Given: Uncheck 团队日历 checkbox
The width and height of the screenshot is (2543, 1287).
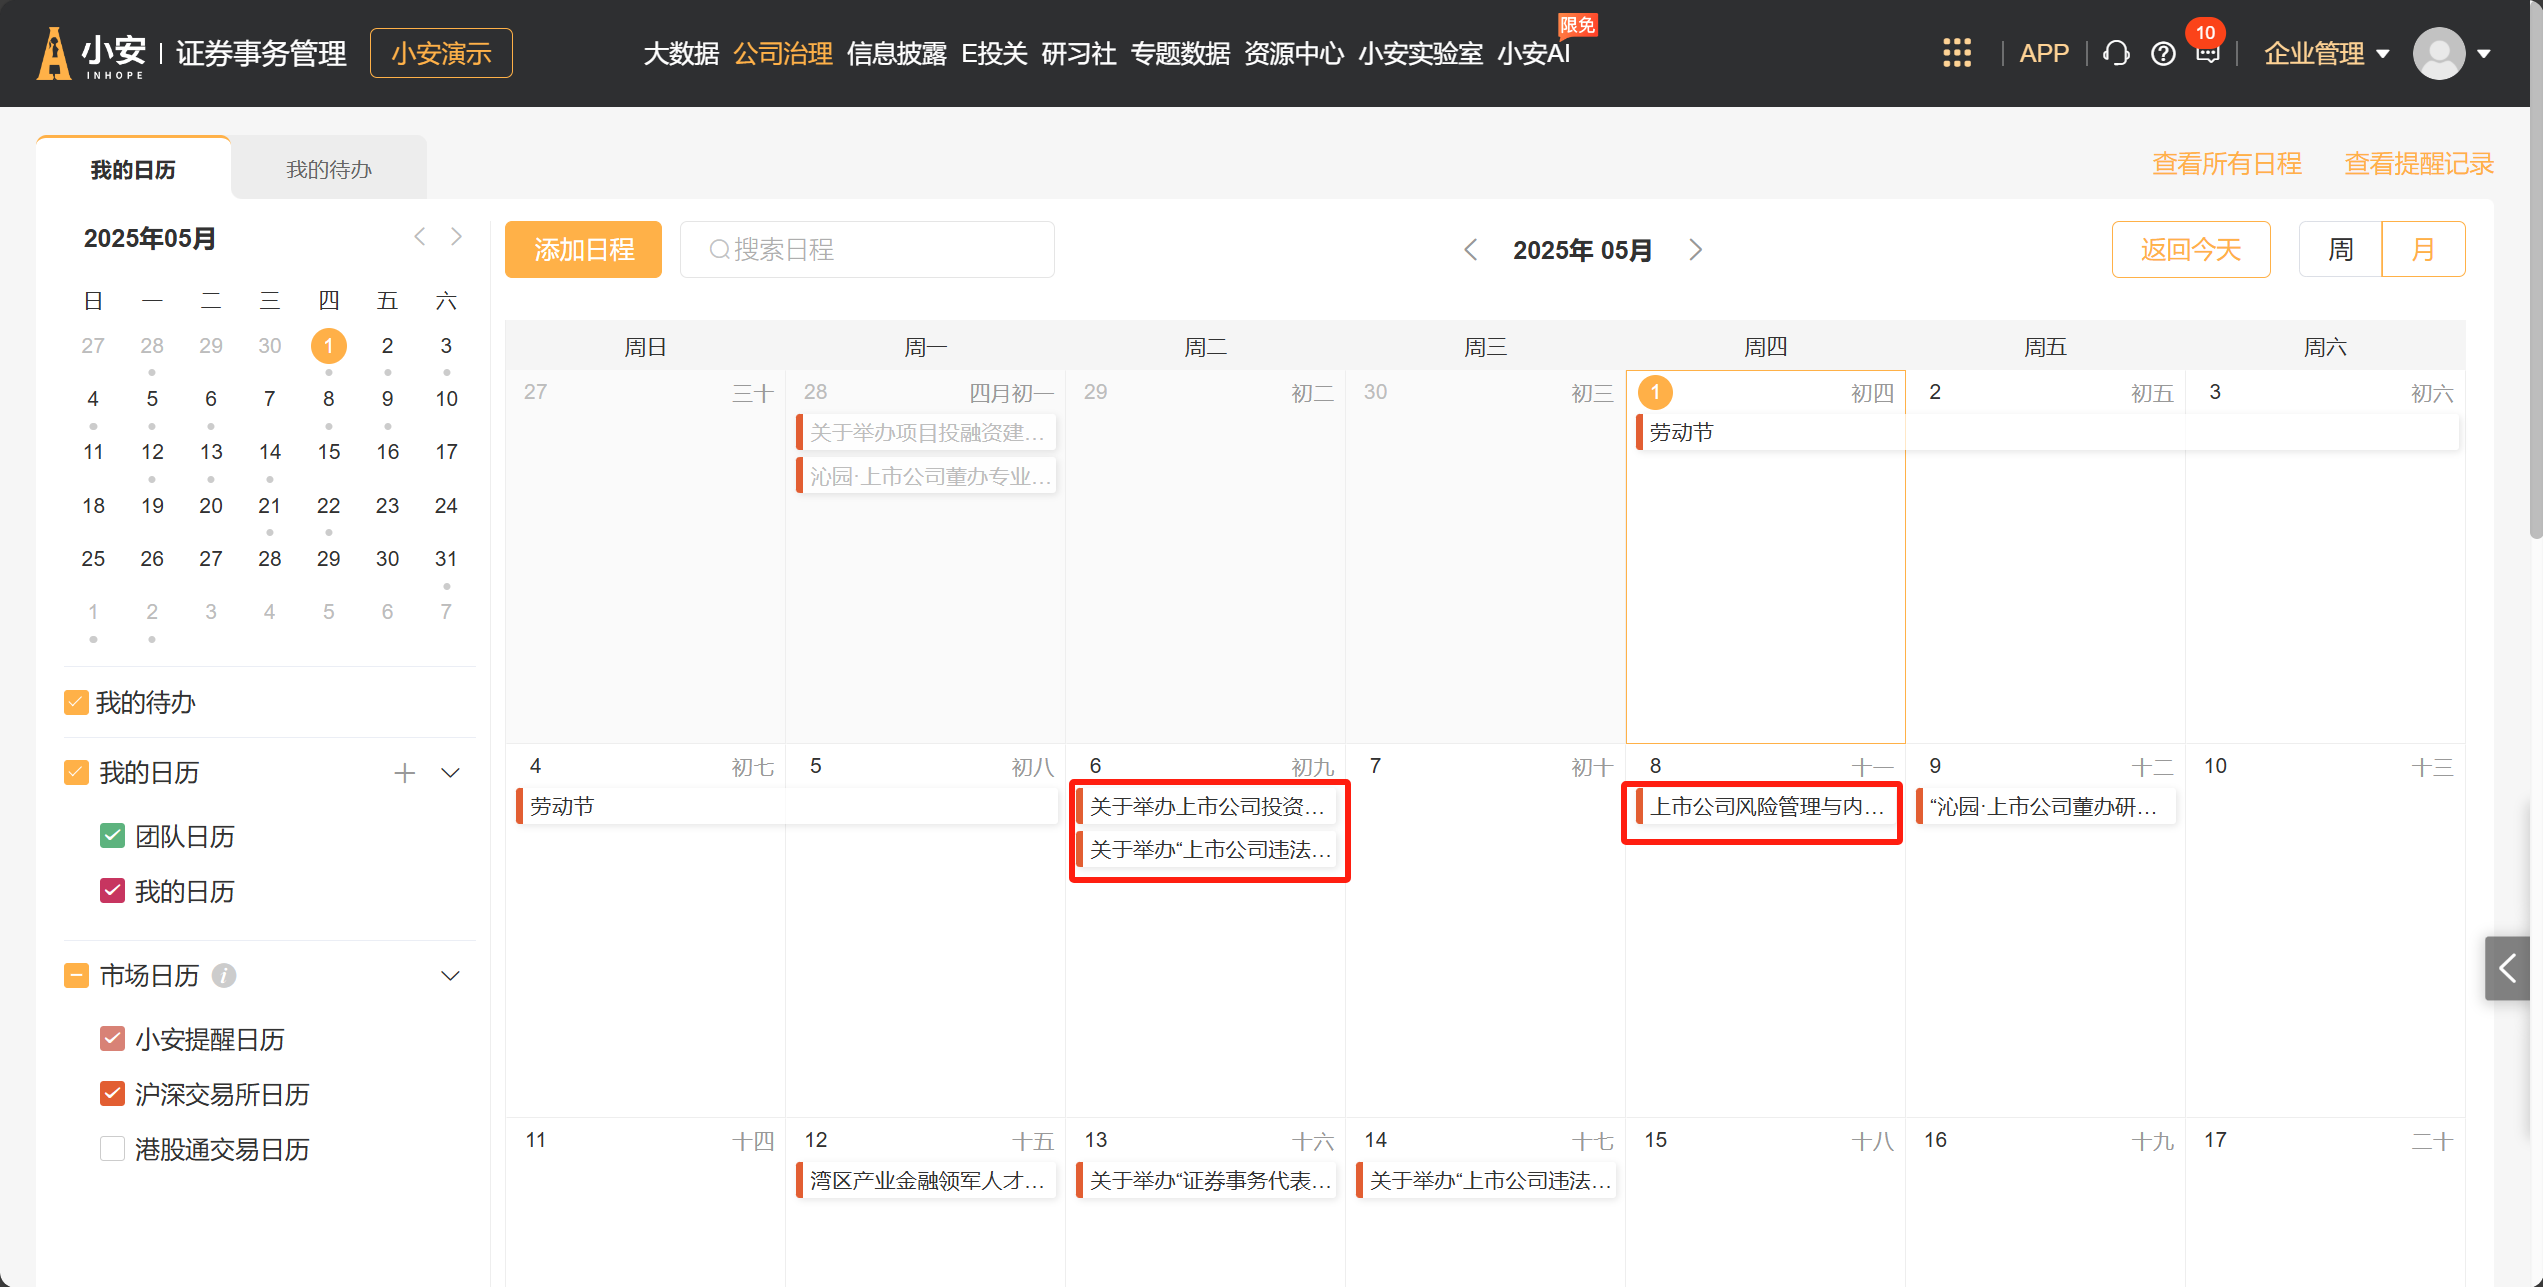Looking at the screenshot, I should (112, 836).
